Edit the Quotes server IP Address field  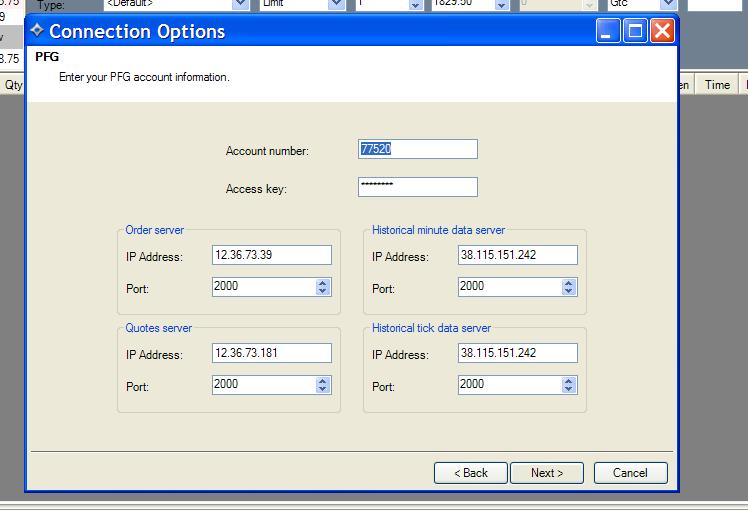271,353
